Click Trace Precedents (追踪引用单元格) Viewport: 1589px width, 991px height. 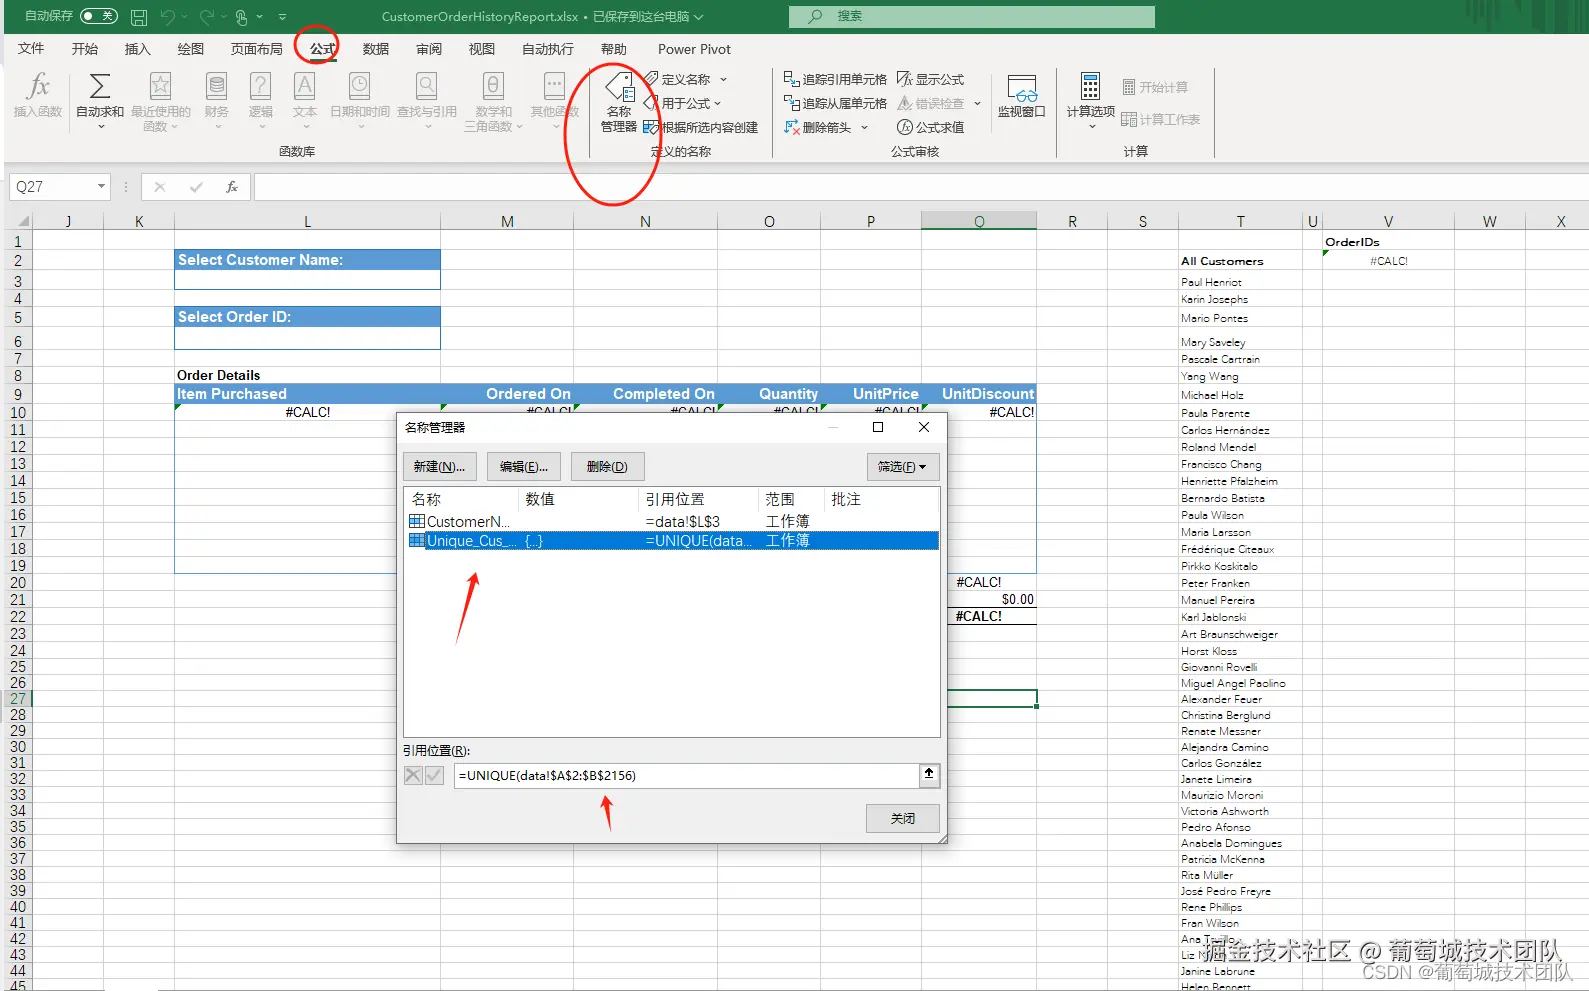[x=835, y=79]
